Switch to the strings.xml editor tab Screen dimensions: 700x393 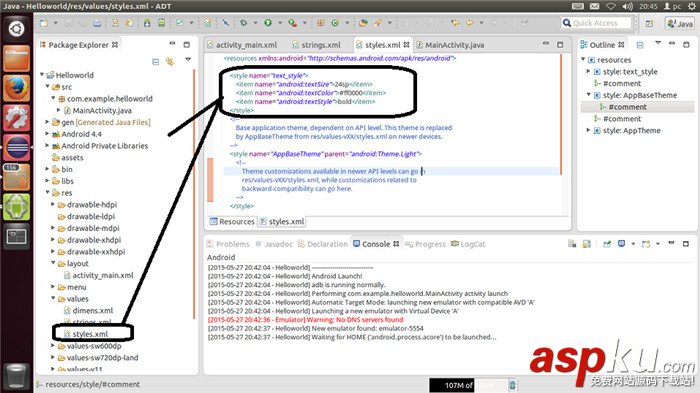317,45
